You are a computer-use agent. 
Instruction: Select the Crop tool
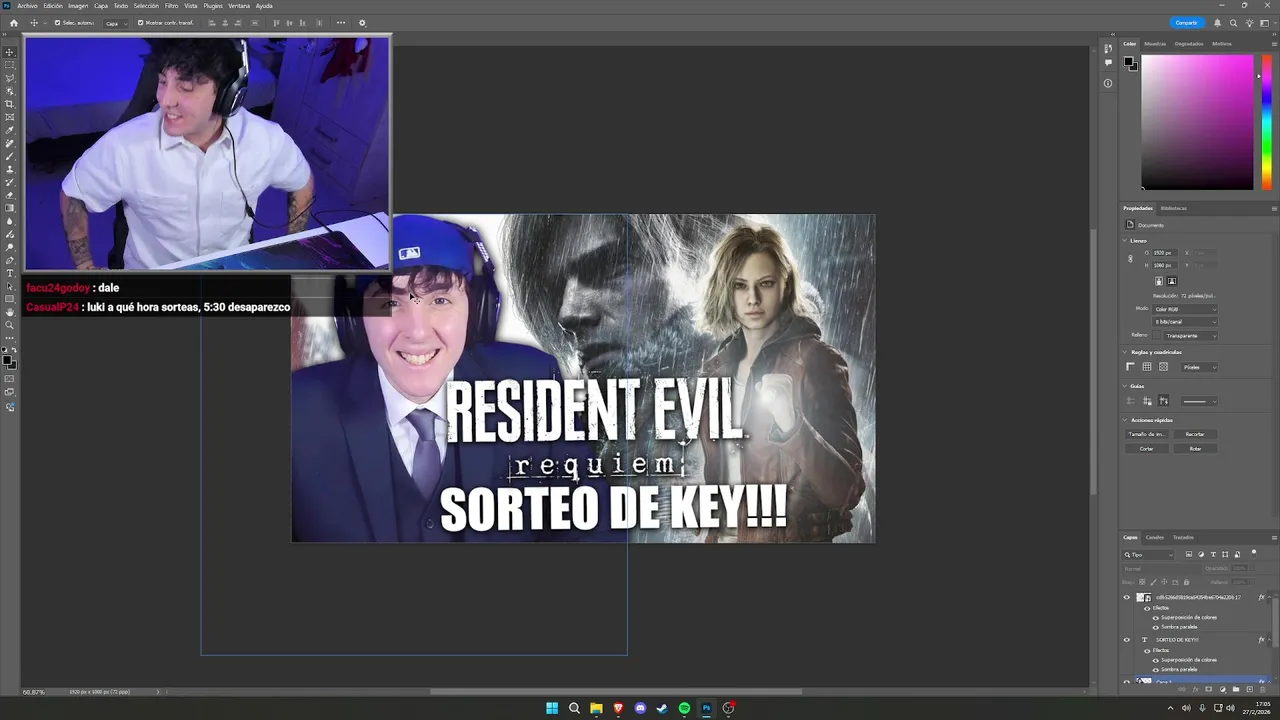(10, 104)
